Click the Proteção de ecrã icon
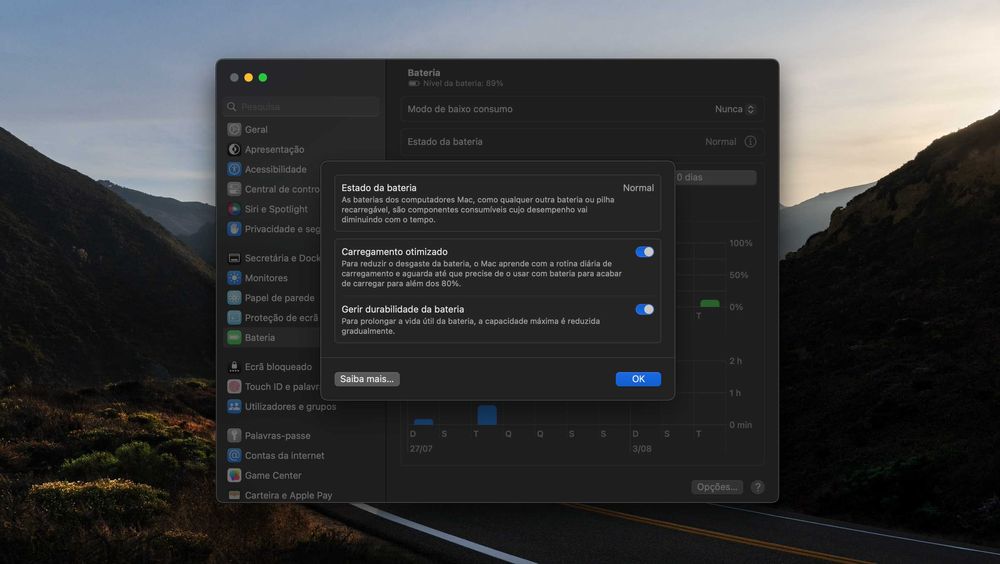The height and width of the screenshot is (564, 1000). 234,318
